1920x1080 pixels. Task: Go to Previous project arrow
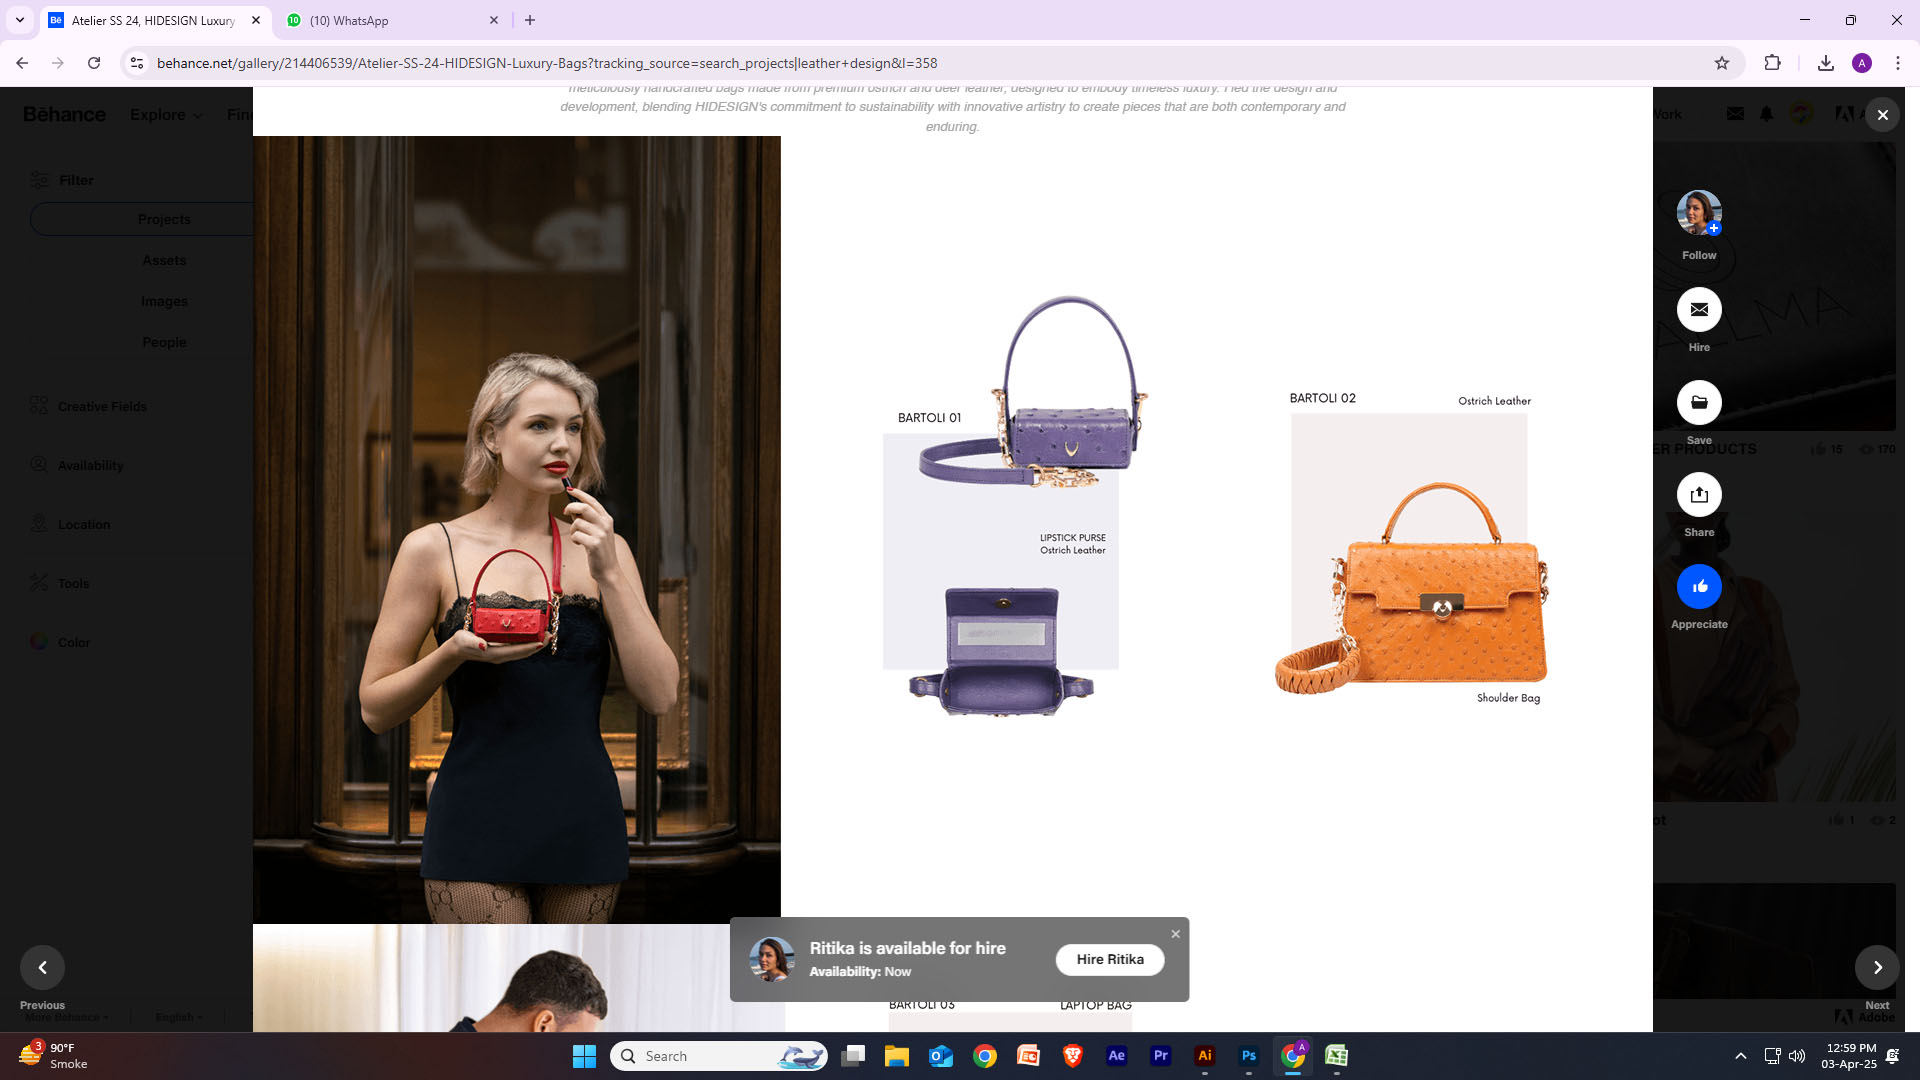42,967
